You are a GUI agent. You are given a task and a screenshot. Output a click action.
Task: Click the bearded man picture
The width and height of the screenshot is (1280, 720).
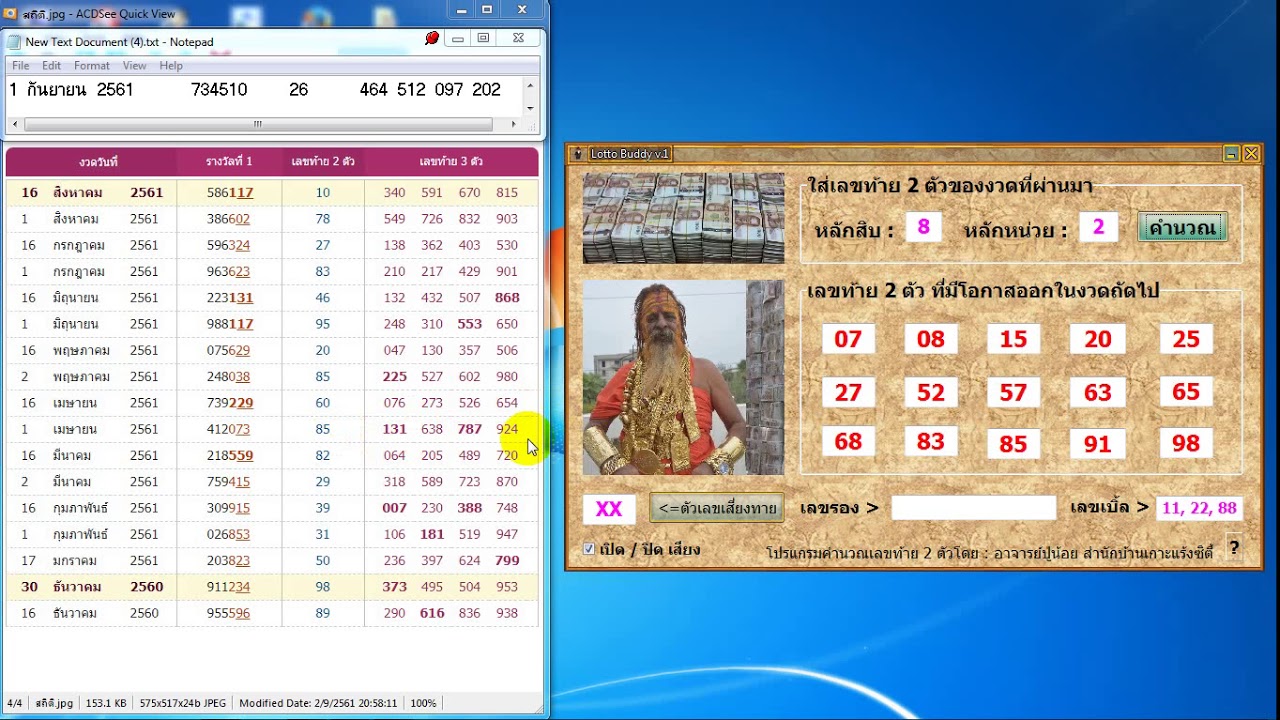684,377
